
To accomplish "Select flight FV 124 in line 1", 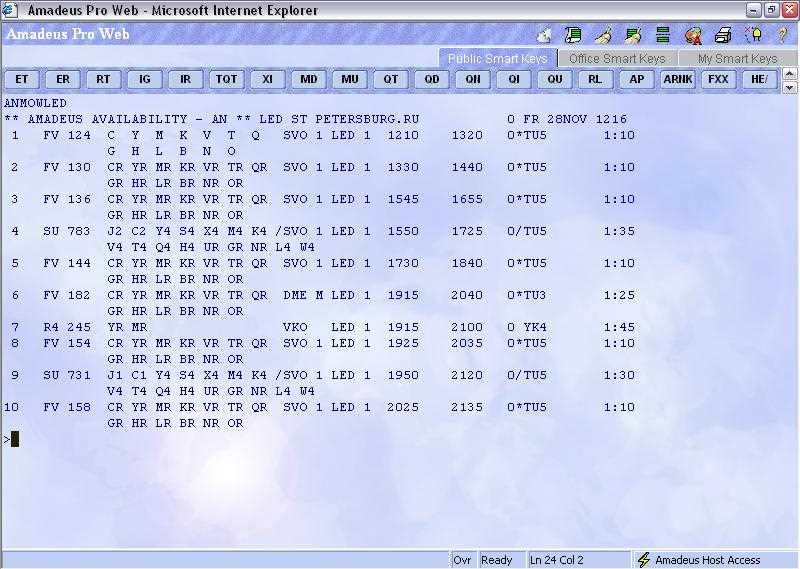I will click(67, 135).
